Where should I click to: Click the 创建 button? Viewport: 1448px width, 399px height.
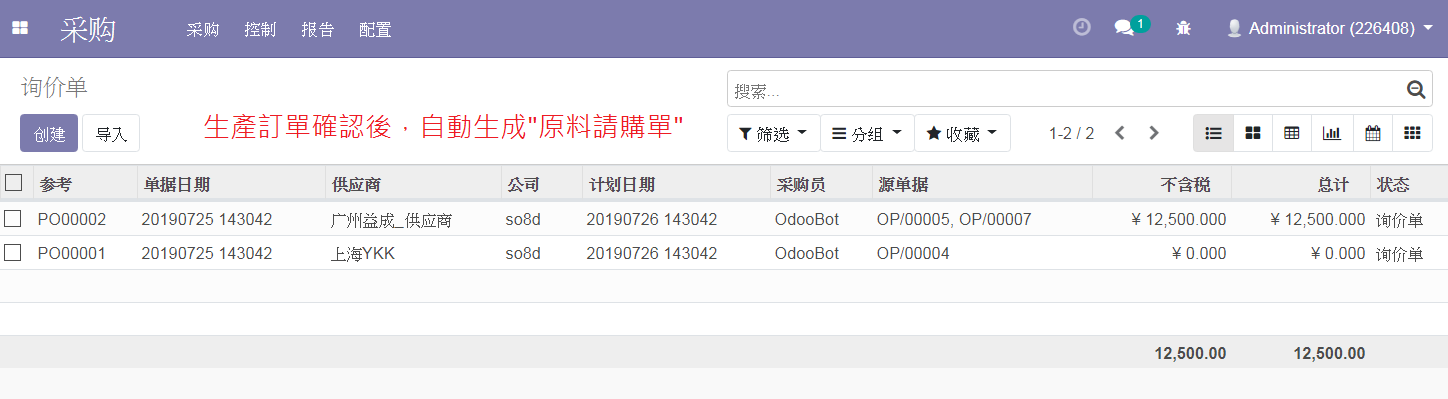coord(49,133)
